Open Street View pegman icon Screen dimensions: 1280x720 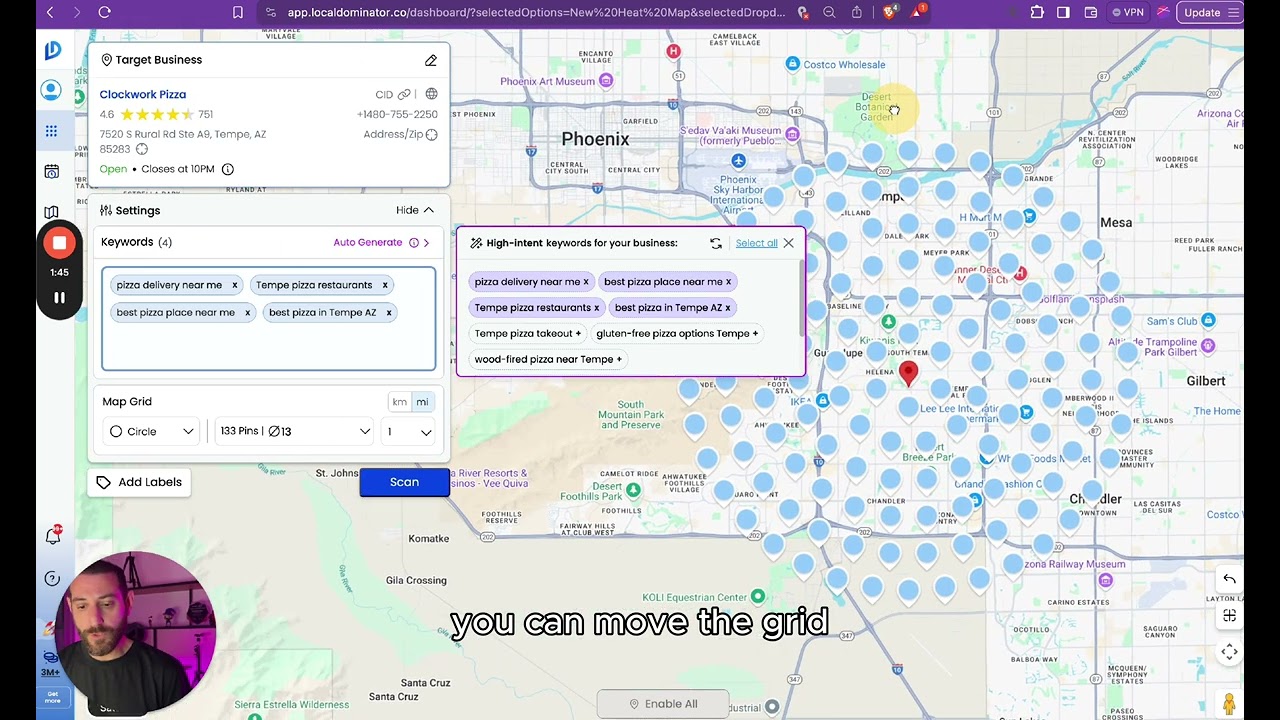pos(1229,704)
